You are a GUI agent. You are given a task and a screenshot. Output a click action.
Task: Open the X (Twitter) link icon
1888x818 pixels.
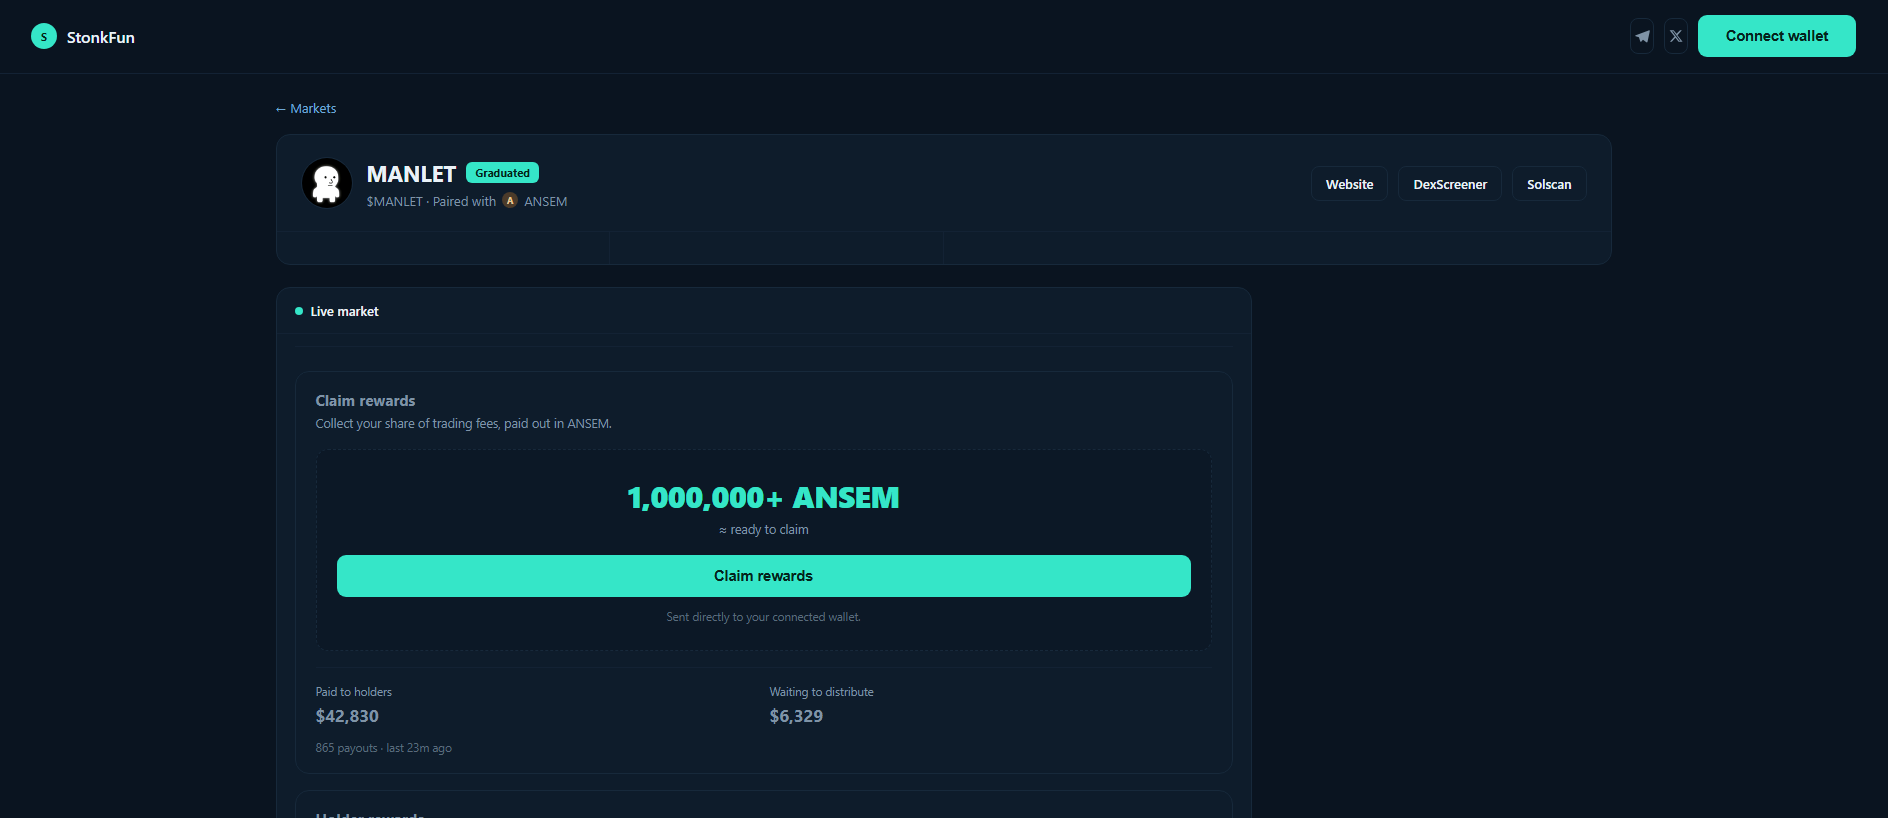tap(1676, 36)
